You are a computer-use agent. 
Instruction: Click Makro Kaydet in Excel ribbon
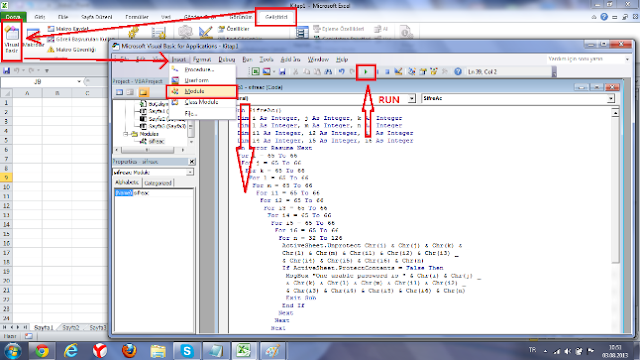point(68,29)
